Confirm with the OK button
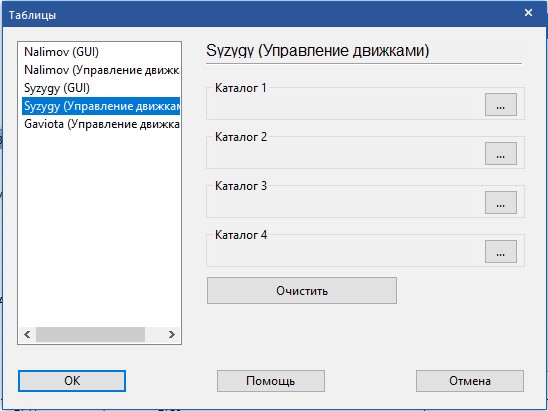 click(x=72, y=381)
